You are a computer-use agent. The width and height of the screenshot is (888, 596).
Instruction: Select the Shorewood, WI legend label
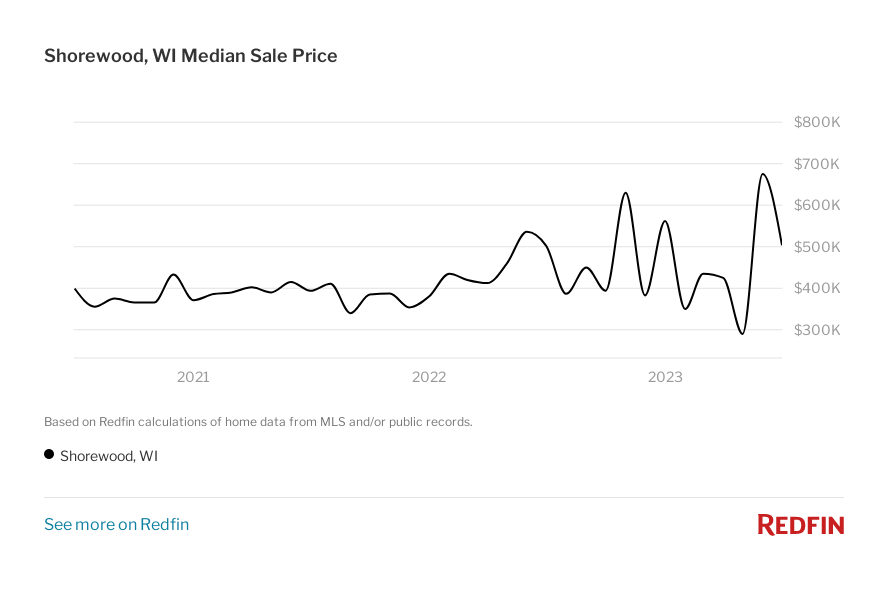pyautogui.click(x=109, y=456)
